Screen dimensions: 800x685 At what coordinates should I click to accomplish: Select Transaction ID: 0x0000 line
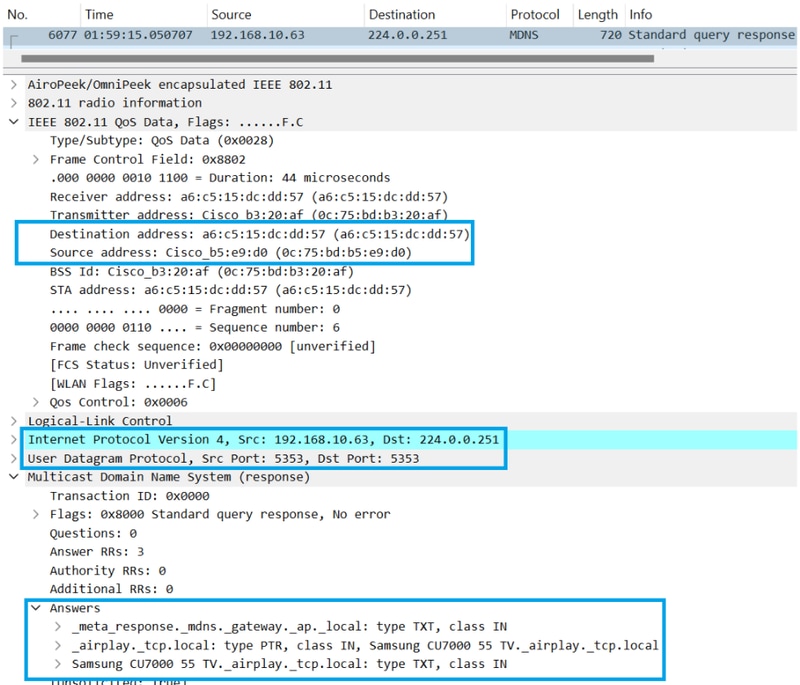coord(130,496)
